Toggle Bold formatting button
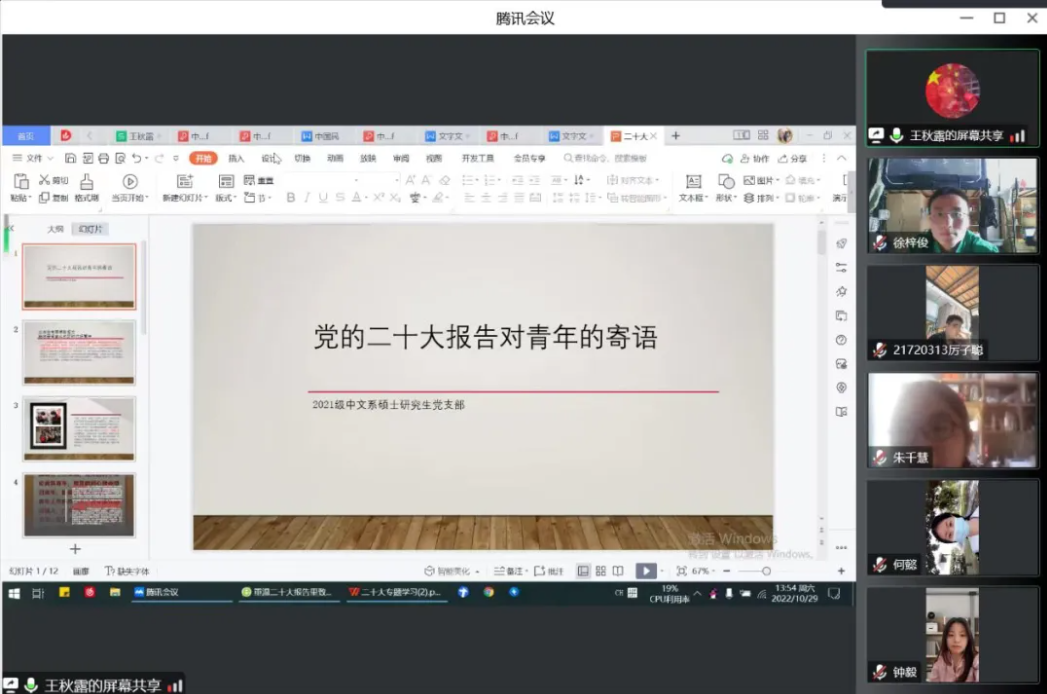Image resolution: width=1047 pixels, height=694 pixels. (291, 198)
